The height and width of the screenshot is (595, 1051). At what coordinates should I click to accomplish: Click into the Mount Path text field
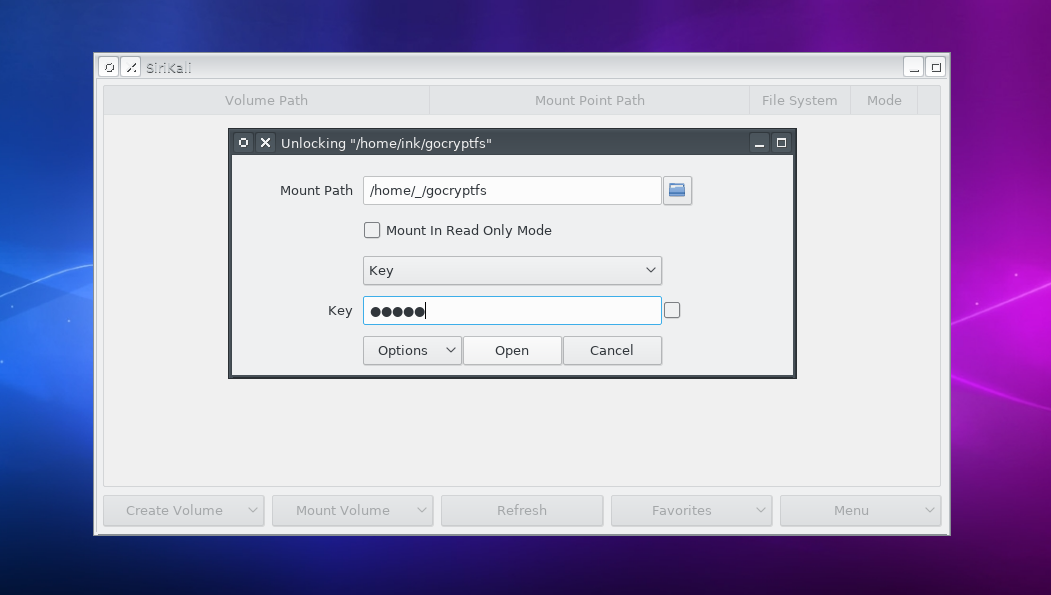512,190
